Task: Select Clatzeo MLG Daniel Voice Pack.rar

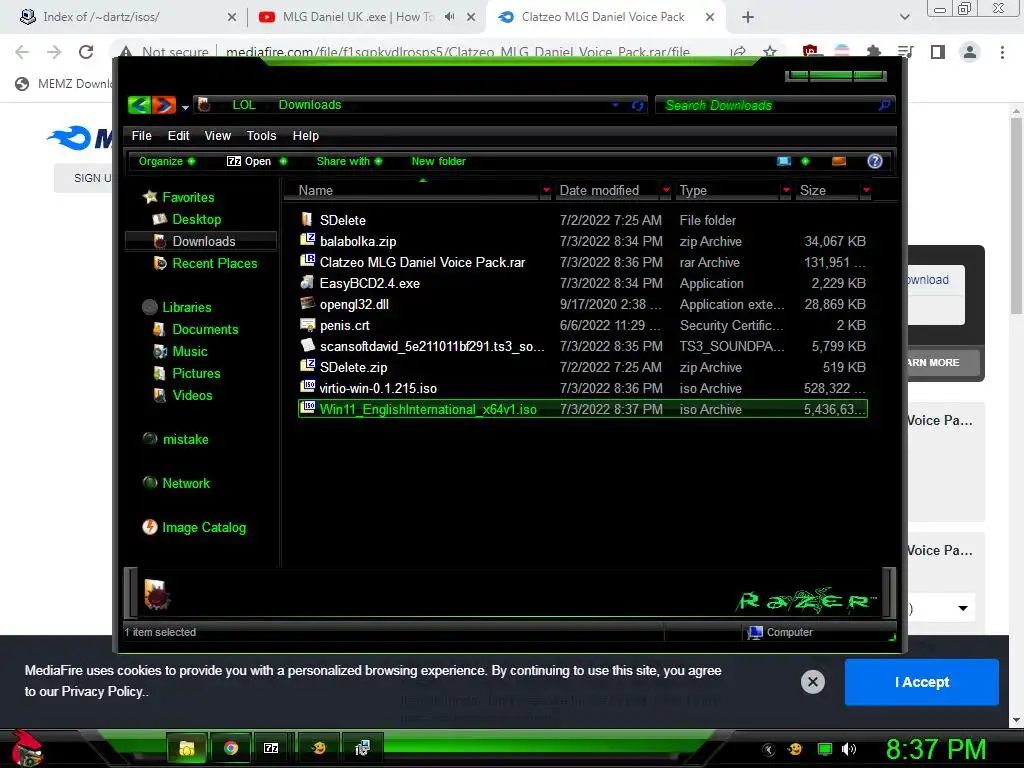Action: pos(422,263)
